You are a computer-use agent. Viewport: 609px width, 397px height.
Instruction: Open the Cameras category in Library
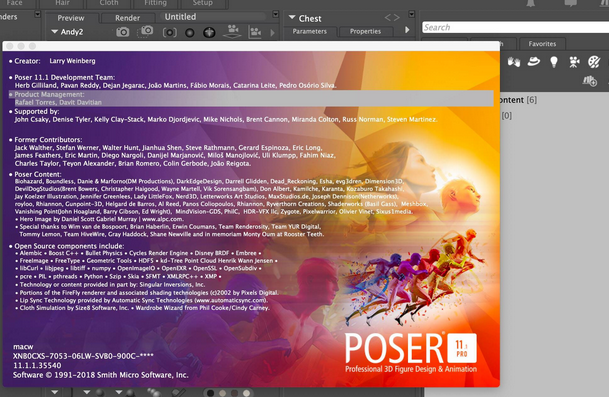click(574, 62)
